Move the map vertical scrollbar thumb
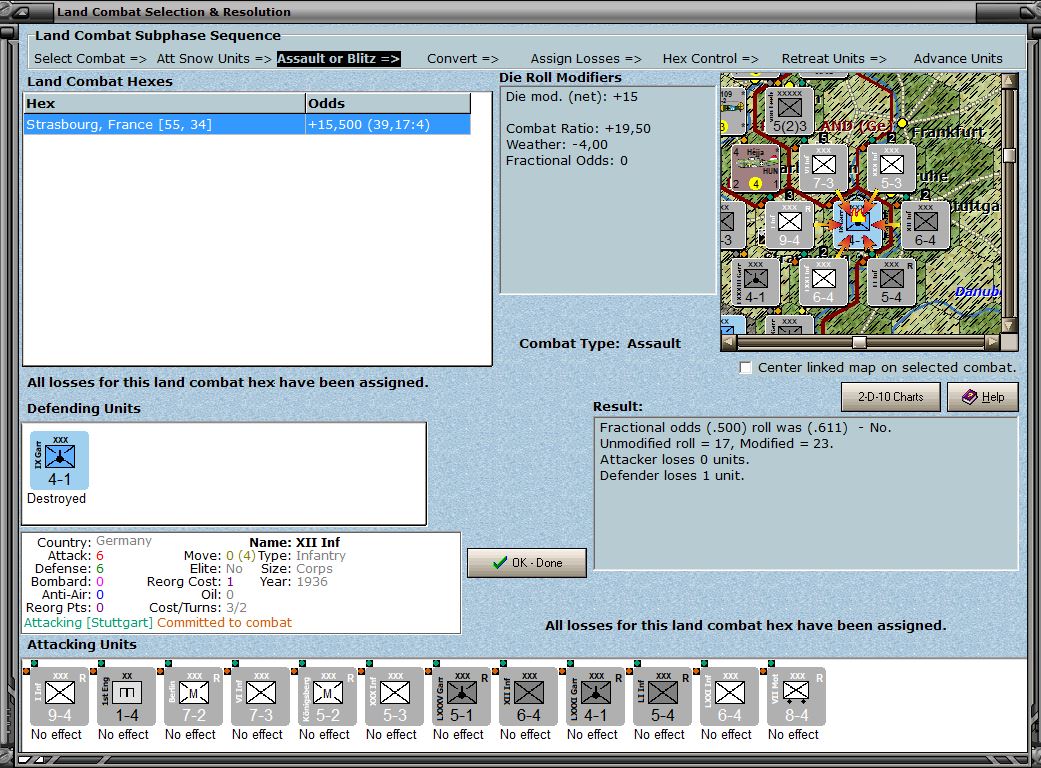Image resolution: width=1041 pixels, height=768 pixels. coord(1009,155)
